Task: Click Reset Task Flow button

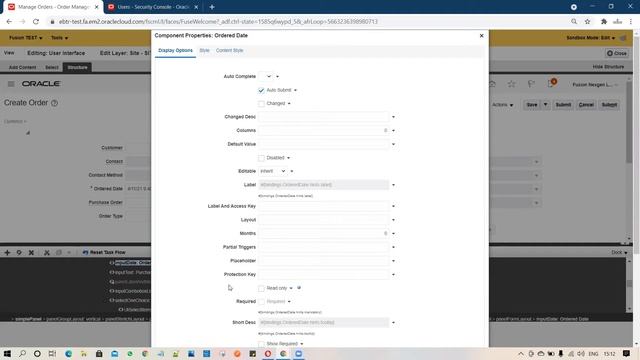Action: point(104,253)
